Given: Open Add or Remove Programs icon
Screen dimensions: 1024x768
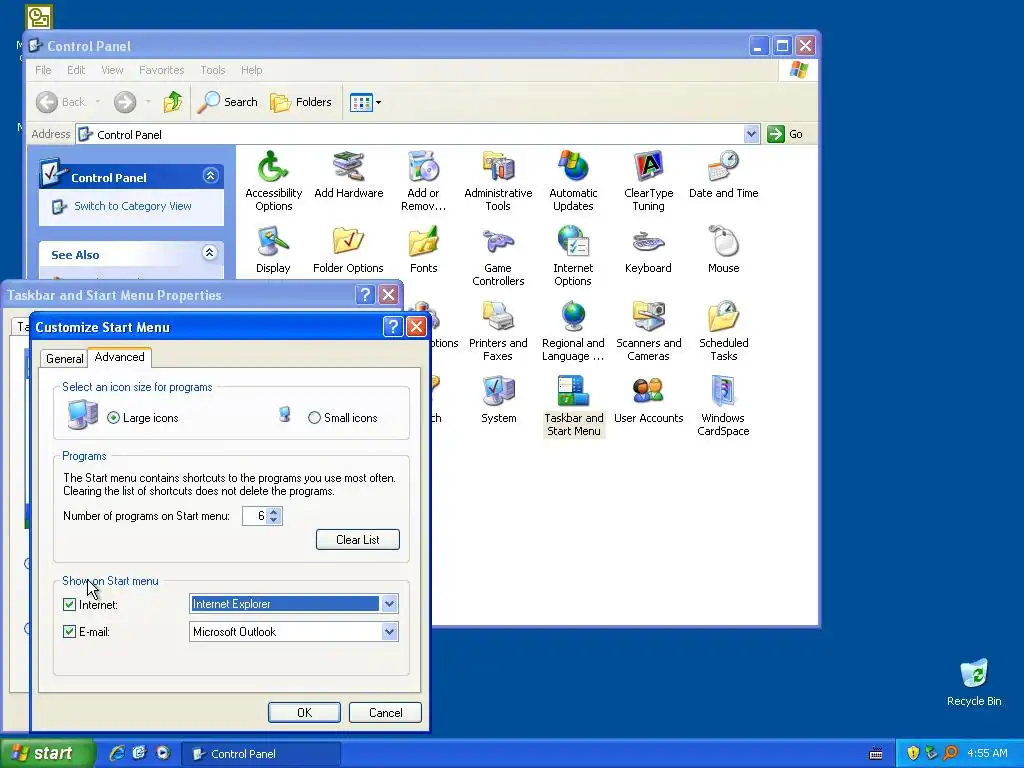Looking at the screenshot, I should point(423,181).
